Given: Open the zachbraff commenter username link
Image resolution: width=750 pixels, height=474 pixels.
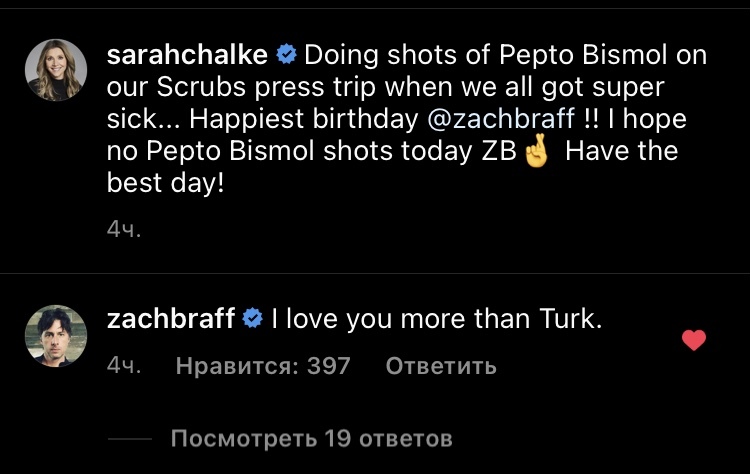Looking at the screenshot, I should tap(171, 320).
